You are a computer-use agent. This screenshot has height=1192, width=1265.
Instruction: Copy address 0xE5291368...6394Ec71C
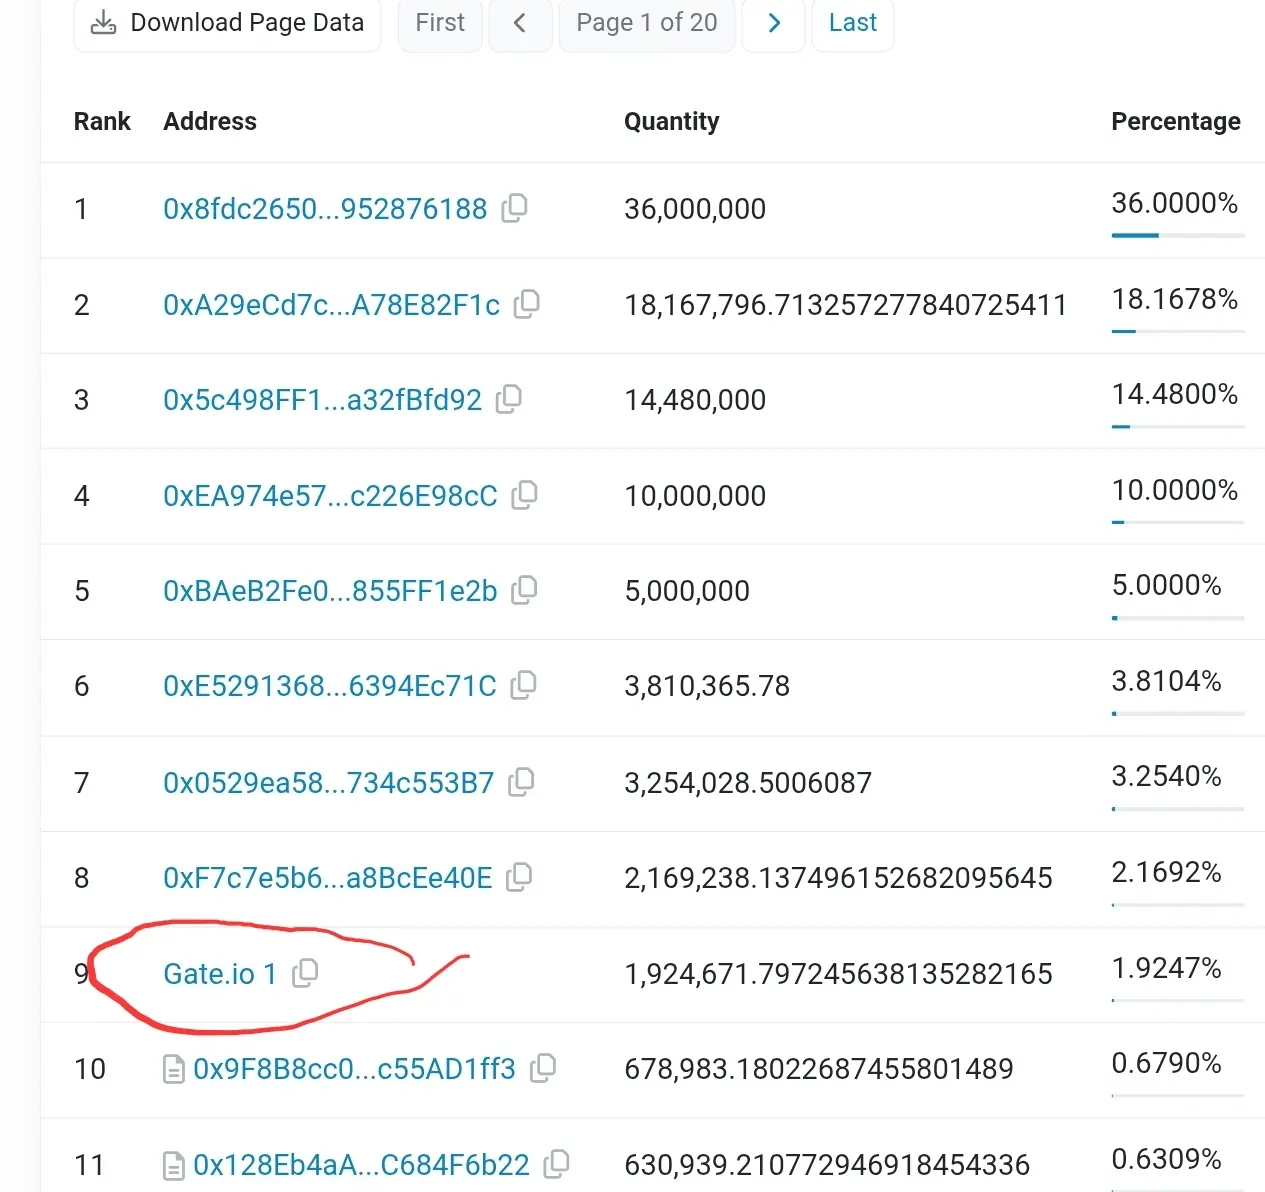523,685
